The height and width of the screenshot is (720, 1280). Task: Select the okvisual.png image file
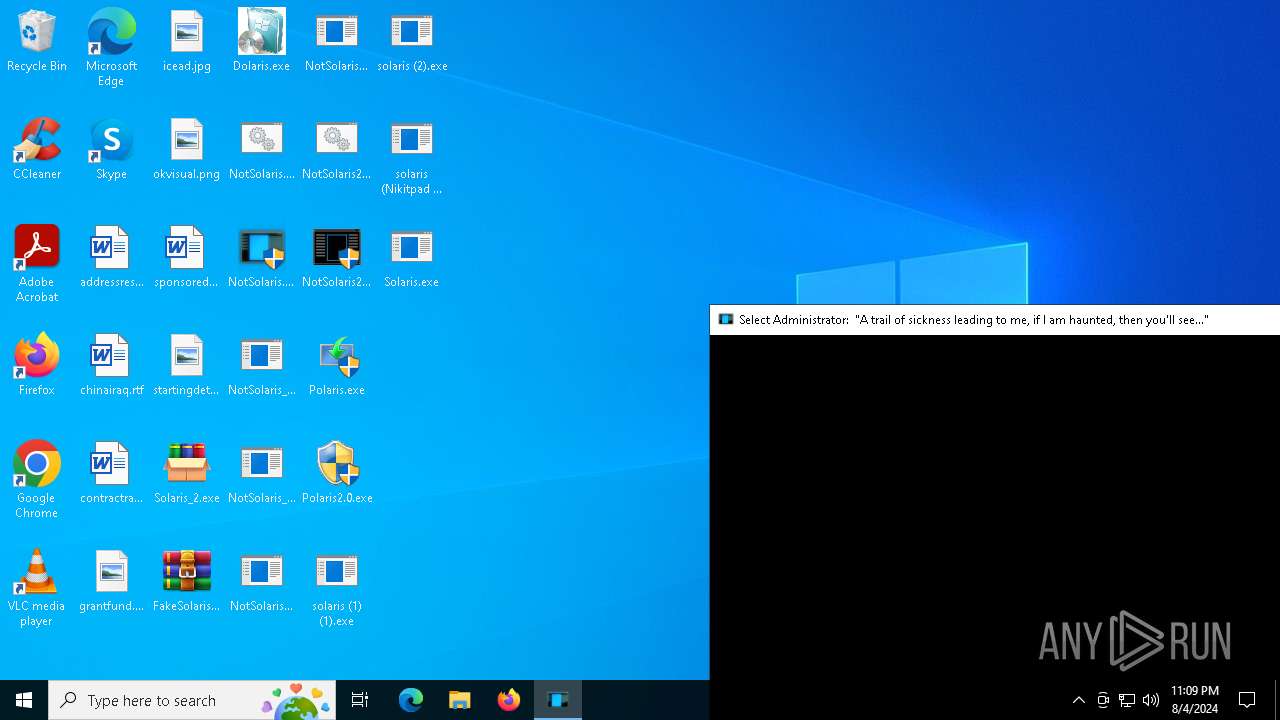coord(187,149)
